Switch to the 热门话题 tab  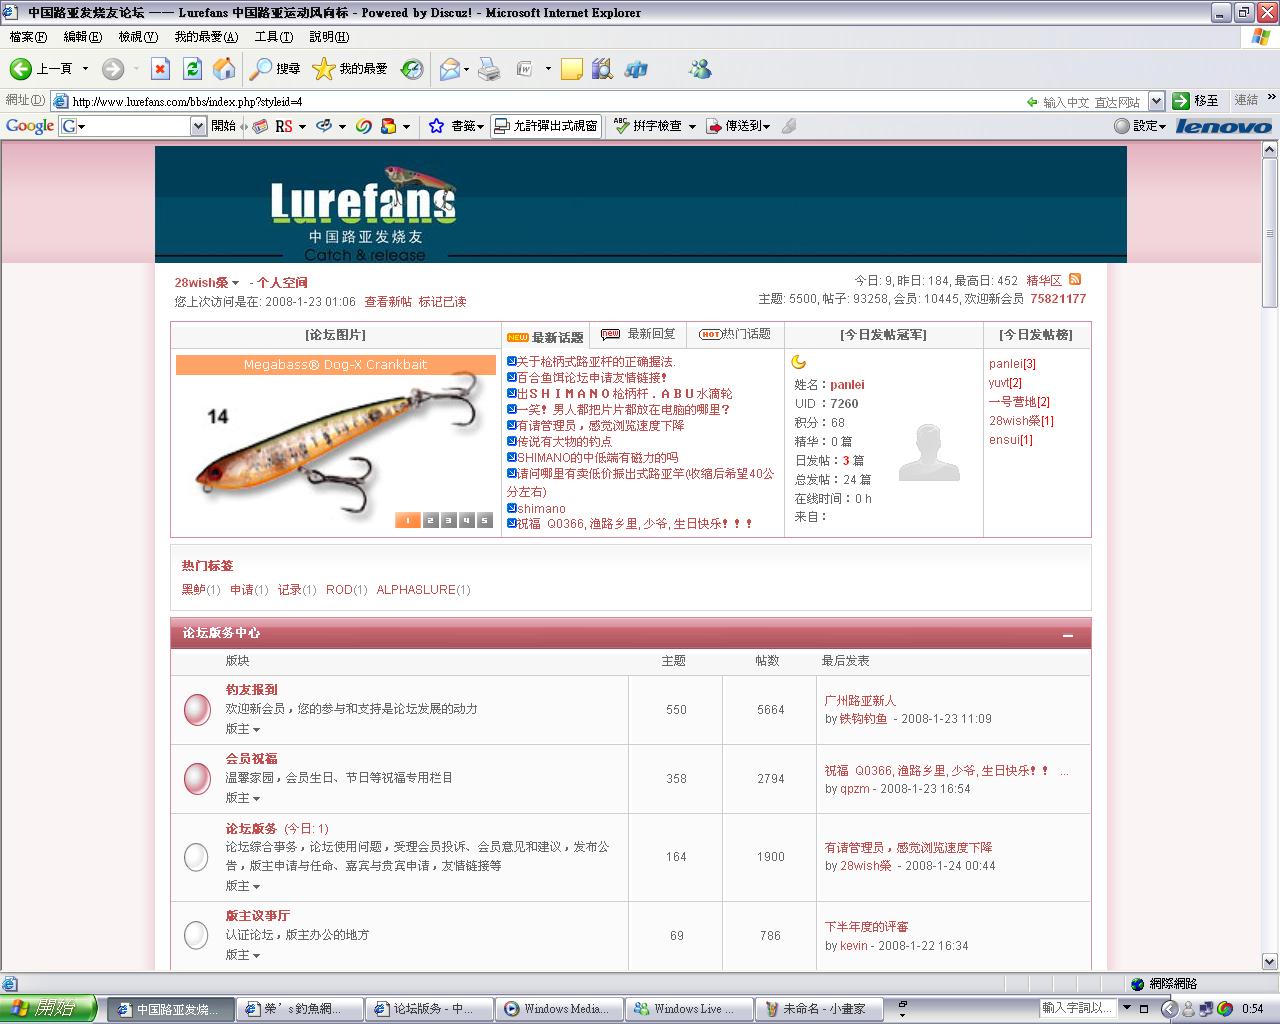pos(735,334)
